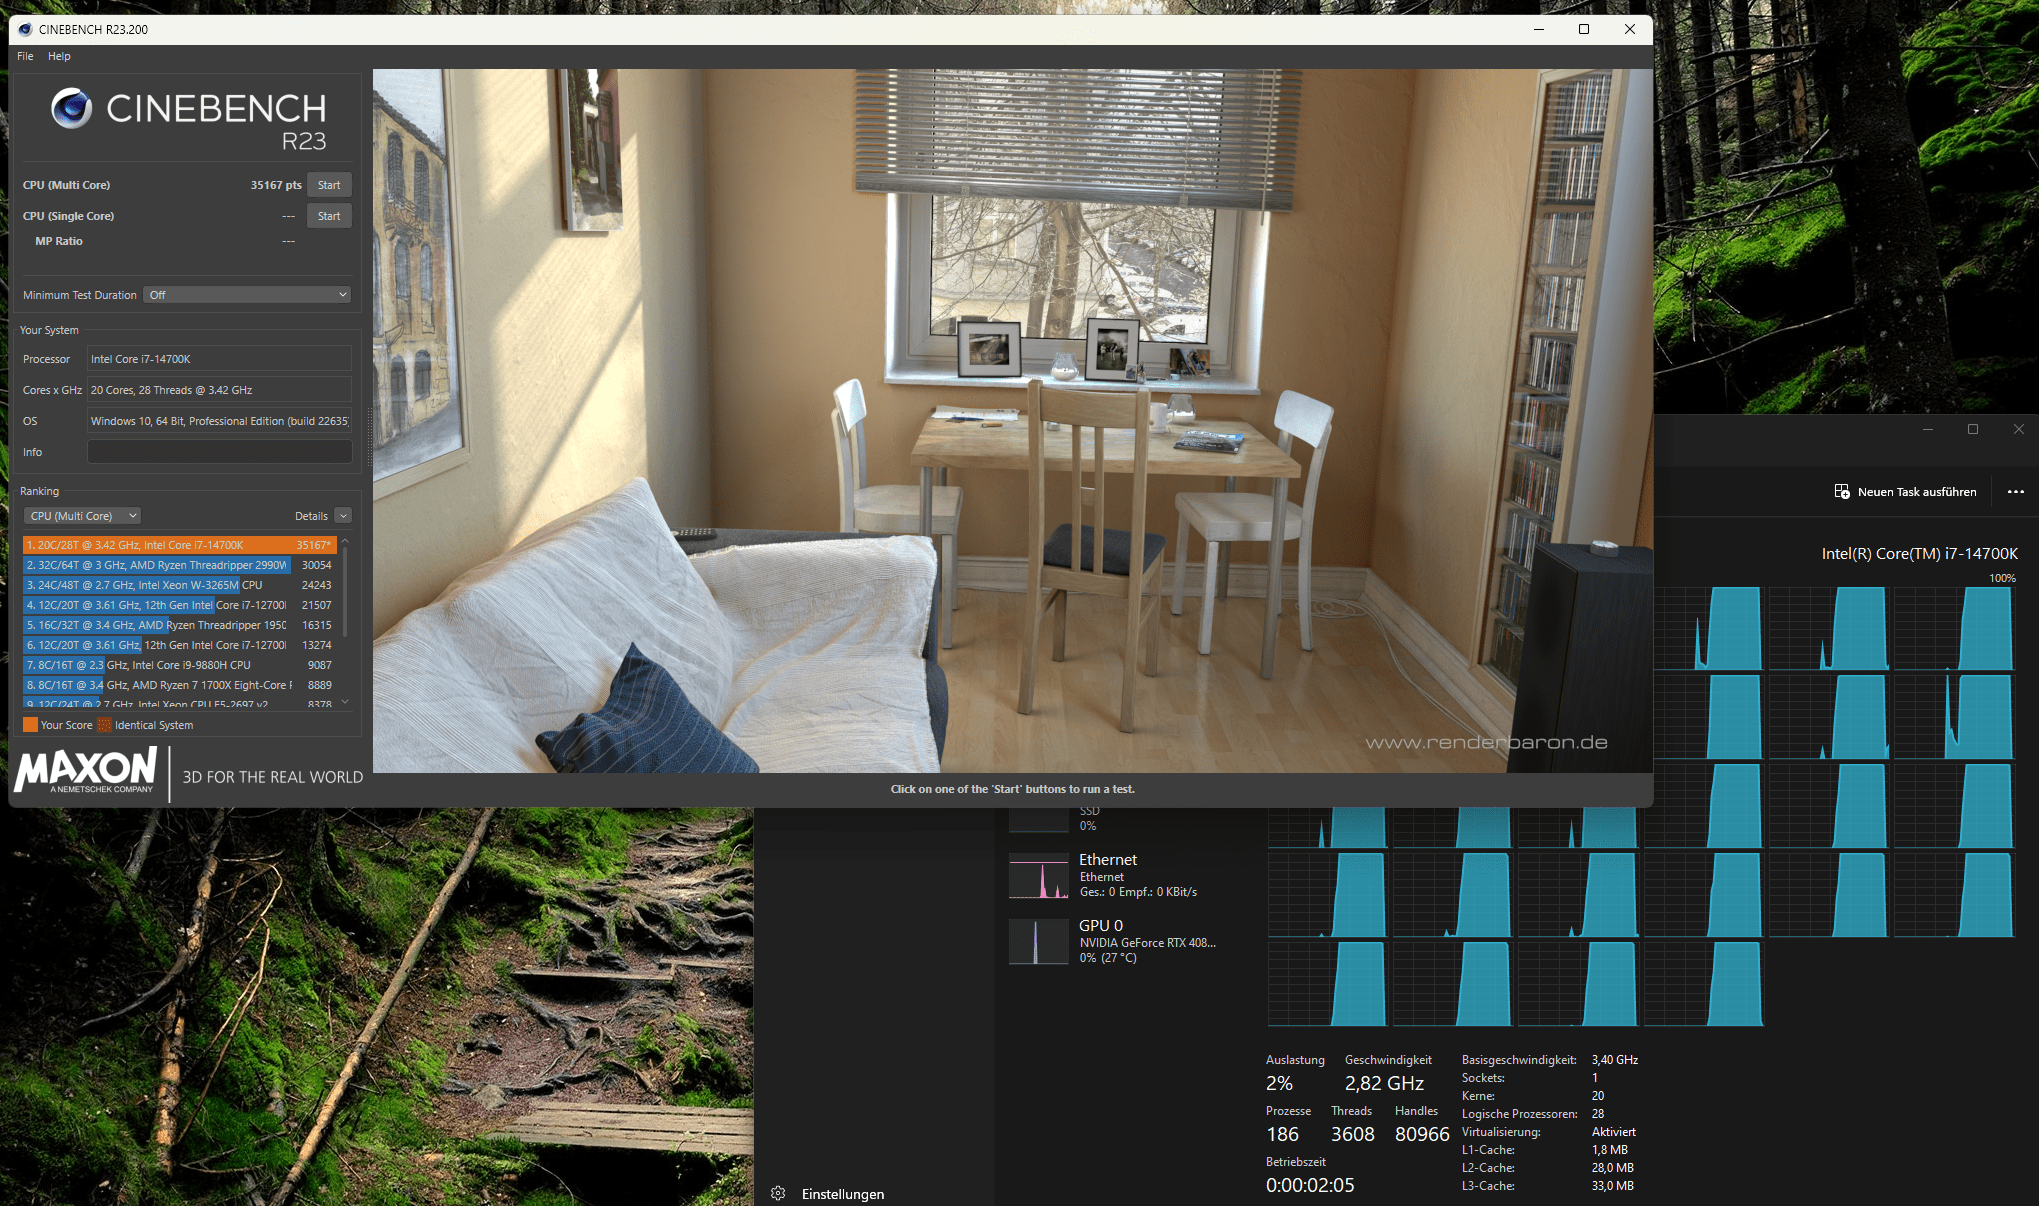Click the Info text field
Screen dimensions: 2039x1206
click(219, 452)
